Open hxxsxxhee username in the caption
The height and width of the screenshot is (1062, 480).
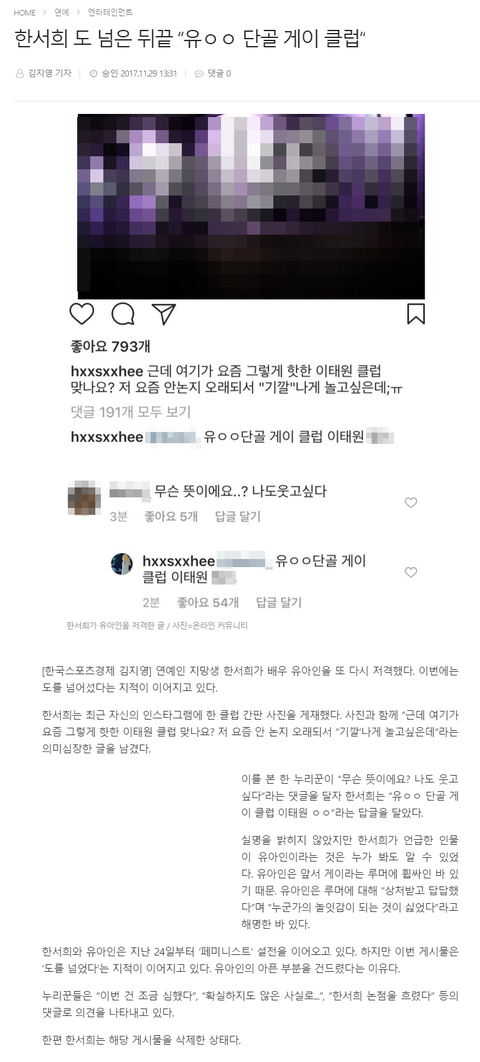tap(106, 371)
